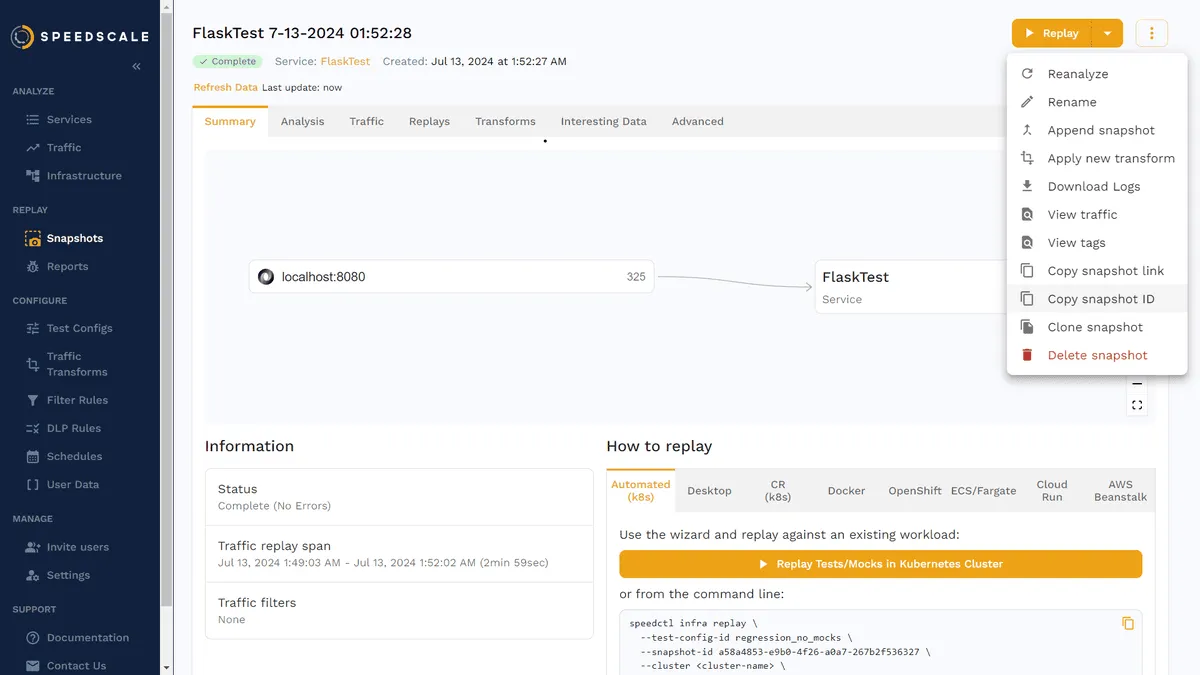Switch to the Docker replay tab
This screenshot has height=675, width=1200.
pyautogui.click(x=846, y=490)
